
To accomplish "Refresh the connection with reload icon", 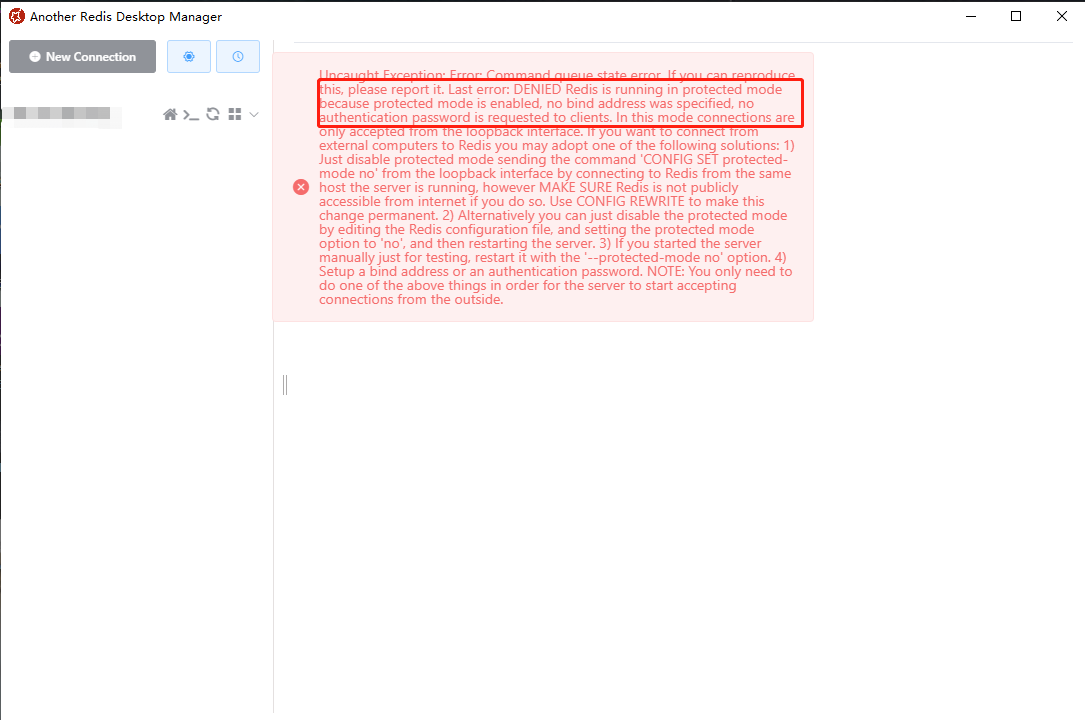I will [213, 114].
